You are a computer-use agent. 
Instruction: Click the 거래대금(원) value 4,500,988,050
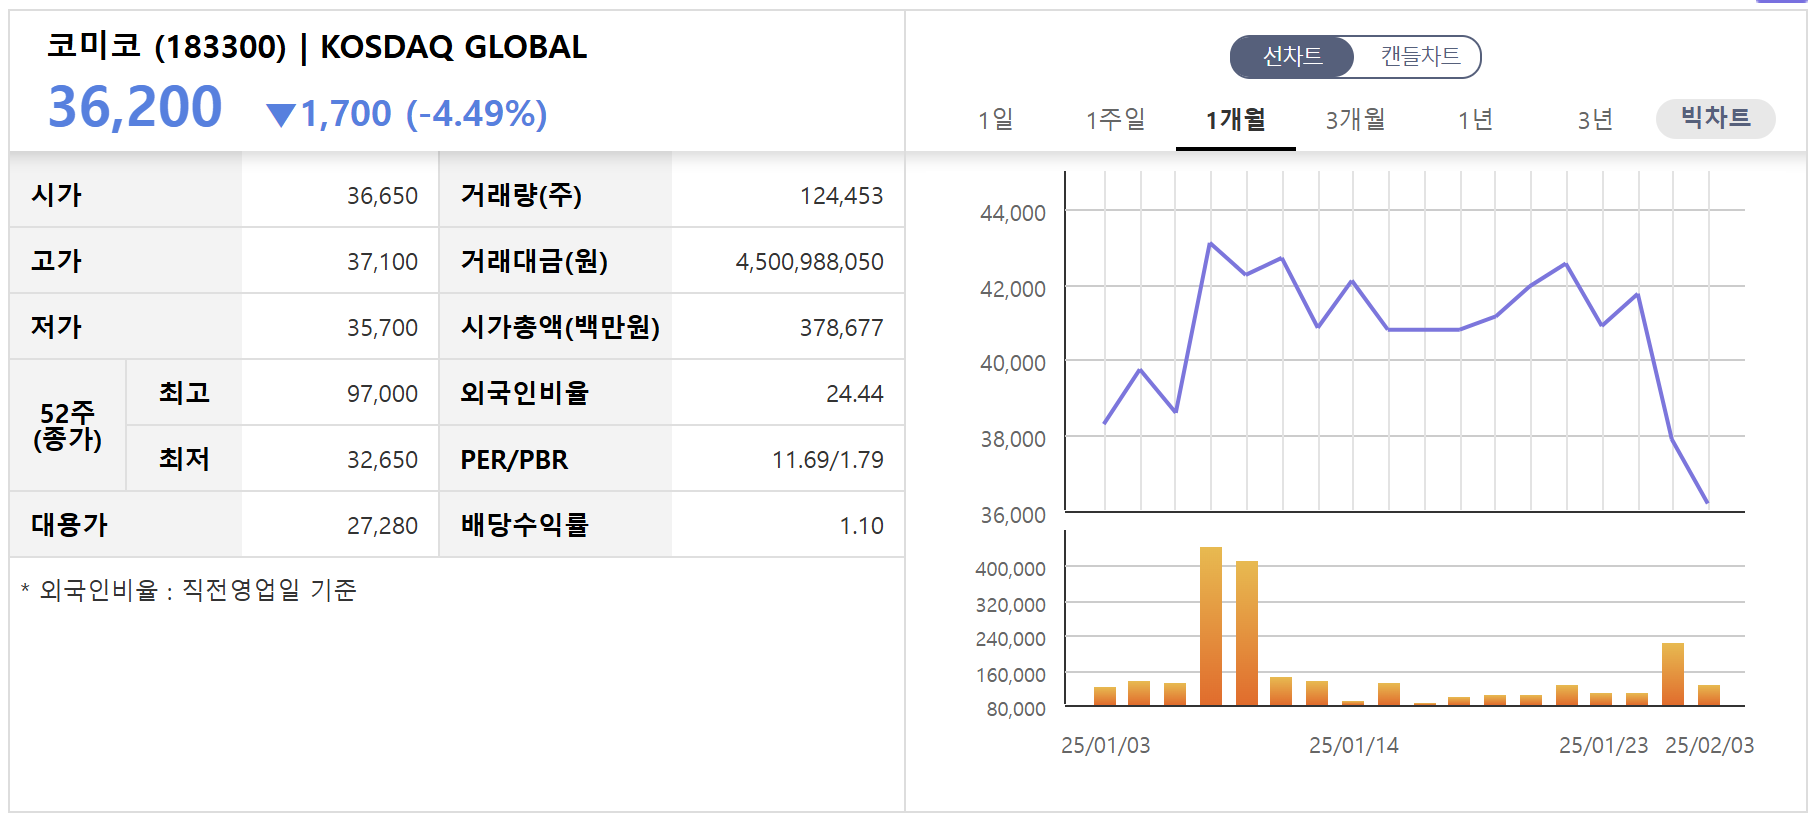point(810,262)
